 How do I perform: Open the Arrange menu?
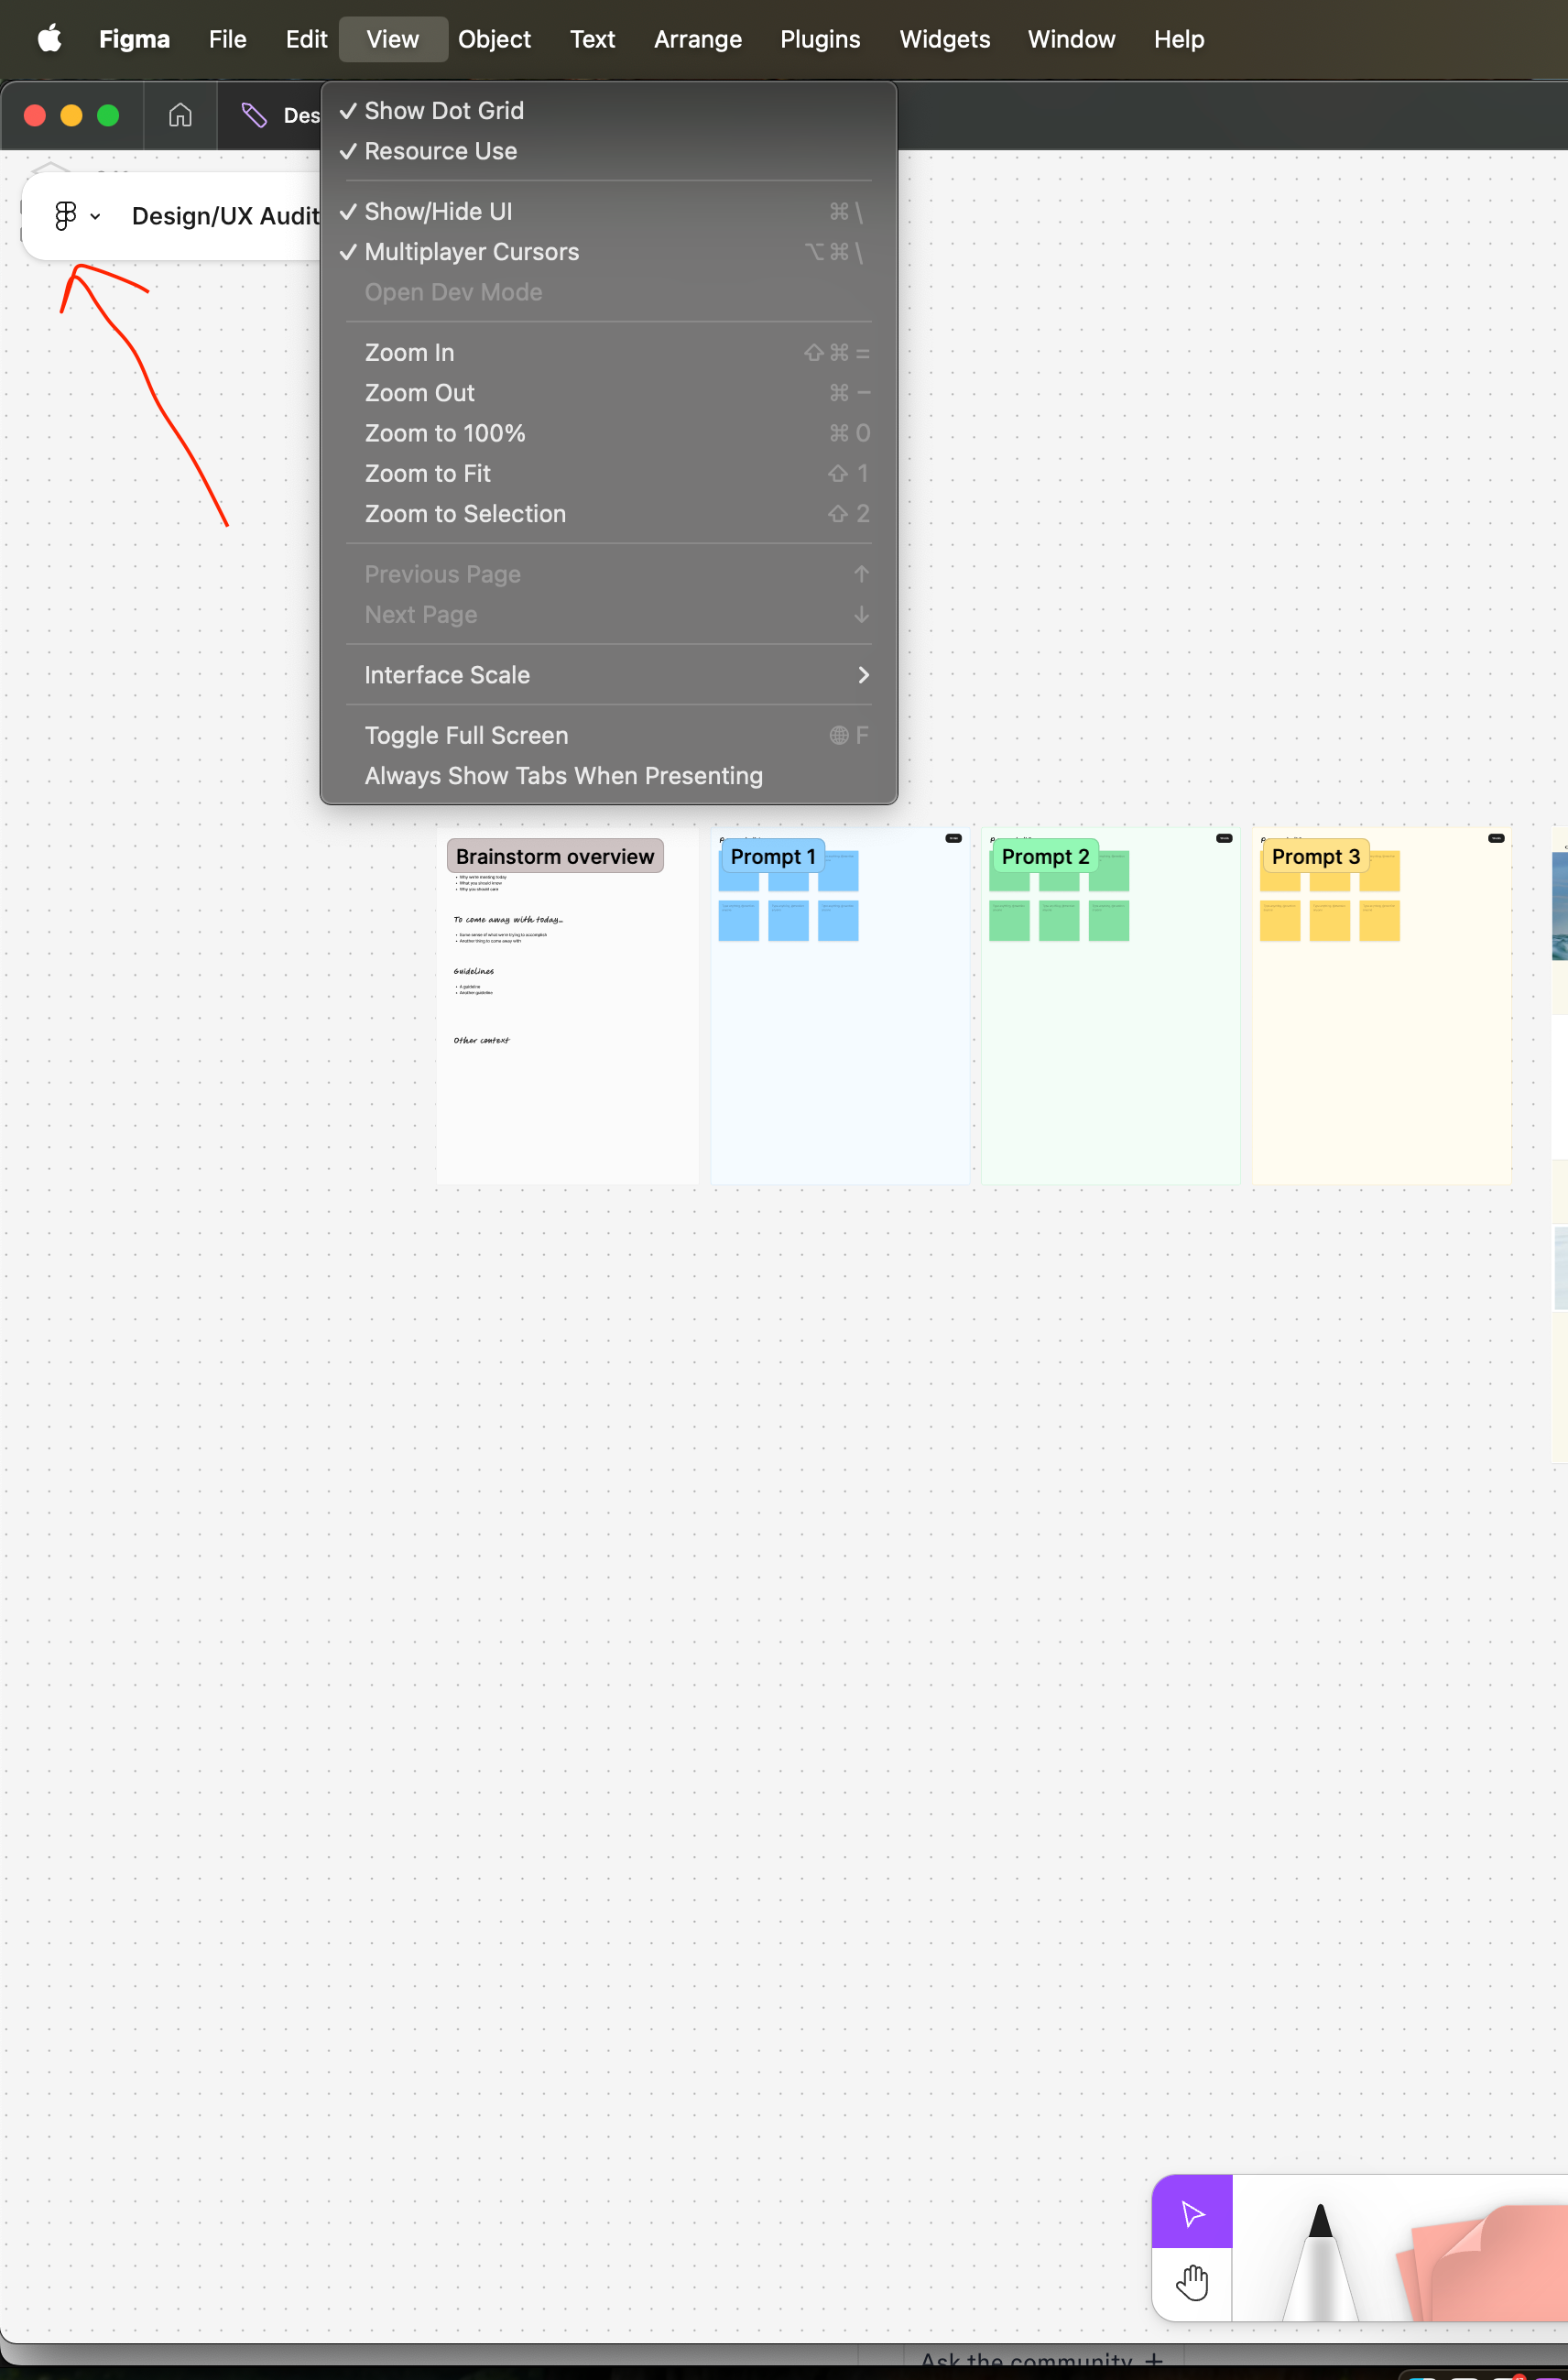[x=698, y=39]
